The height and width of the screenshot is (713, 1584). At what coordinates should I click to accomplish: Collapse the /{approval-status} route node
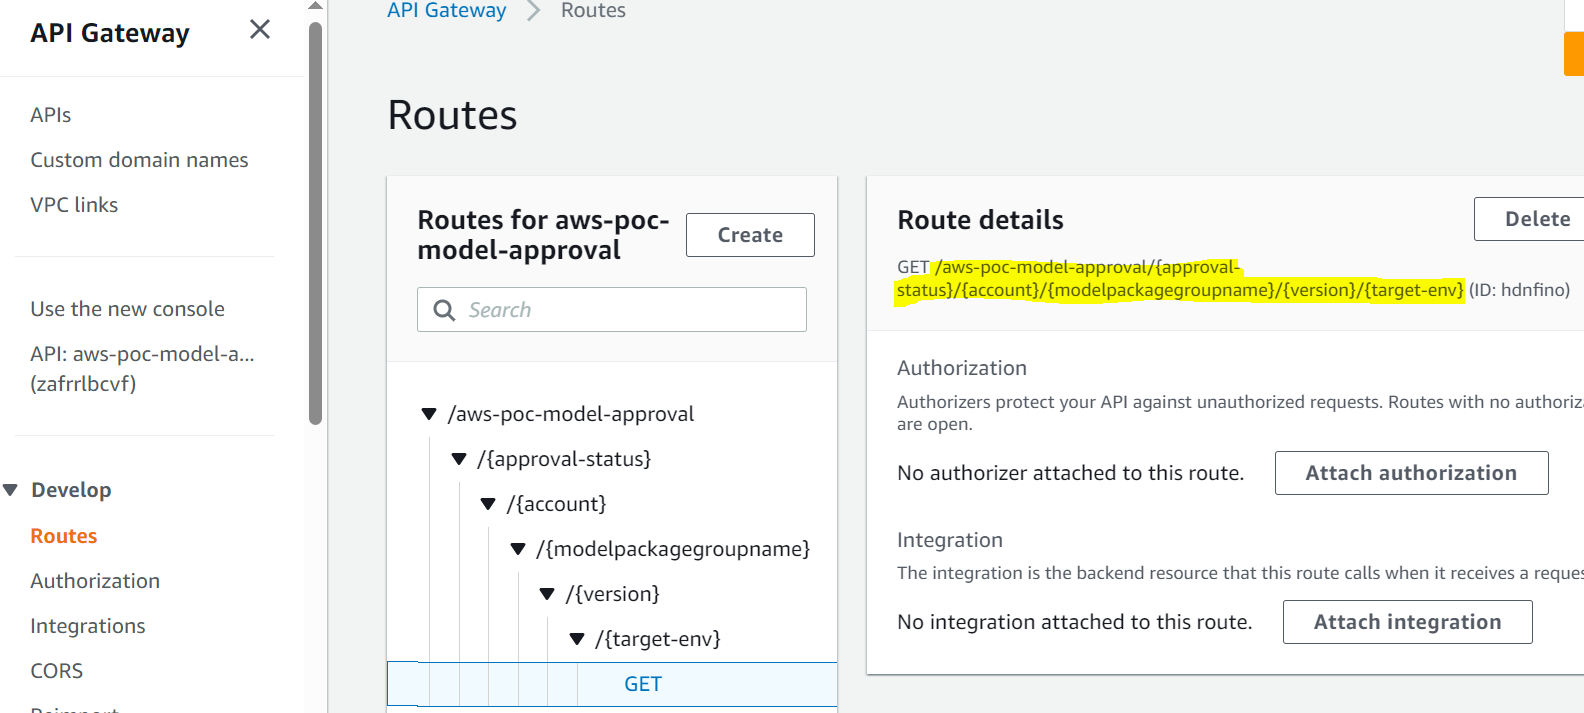459,459
